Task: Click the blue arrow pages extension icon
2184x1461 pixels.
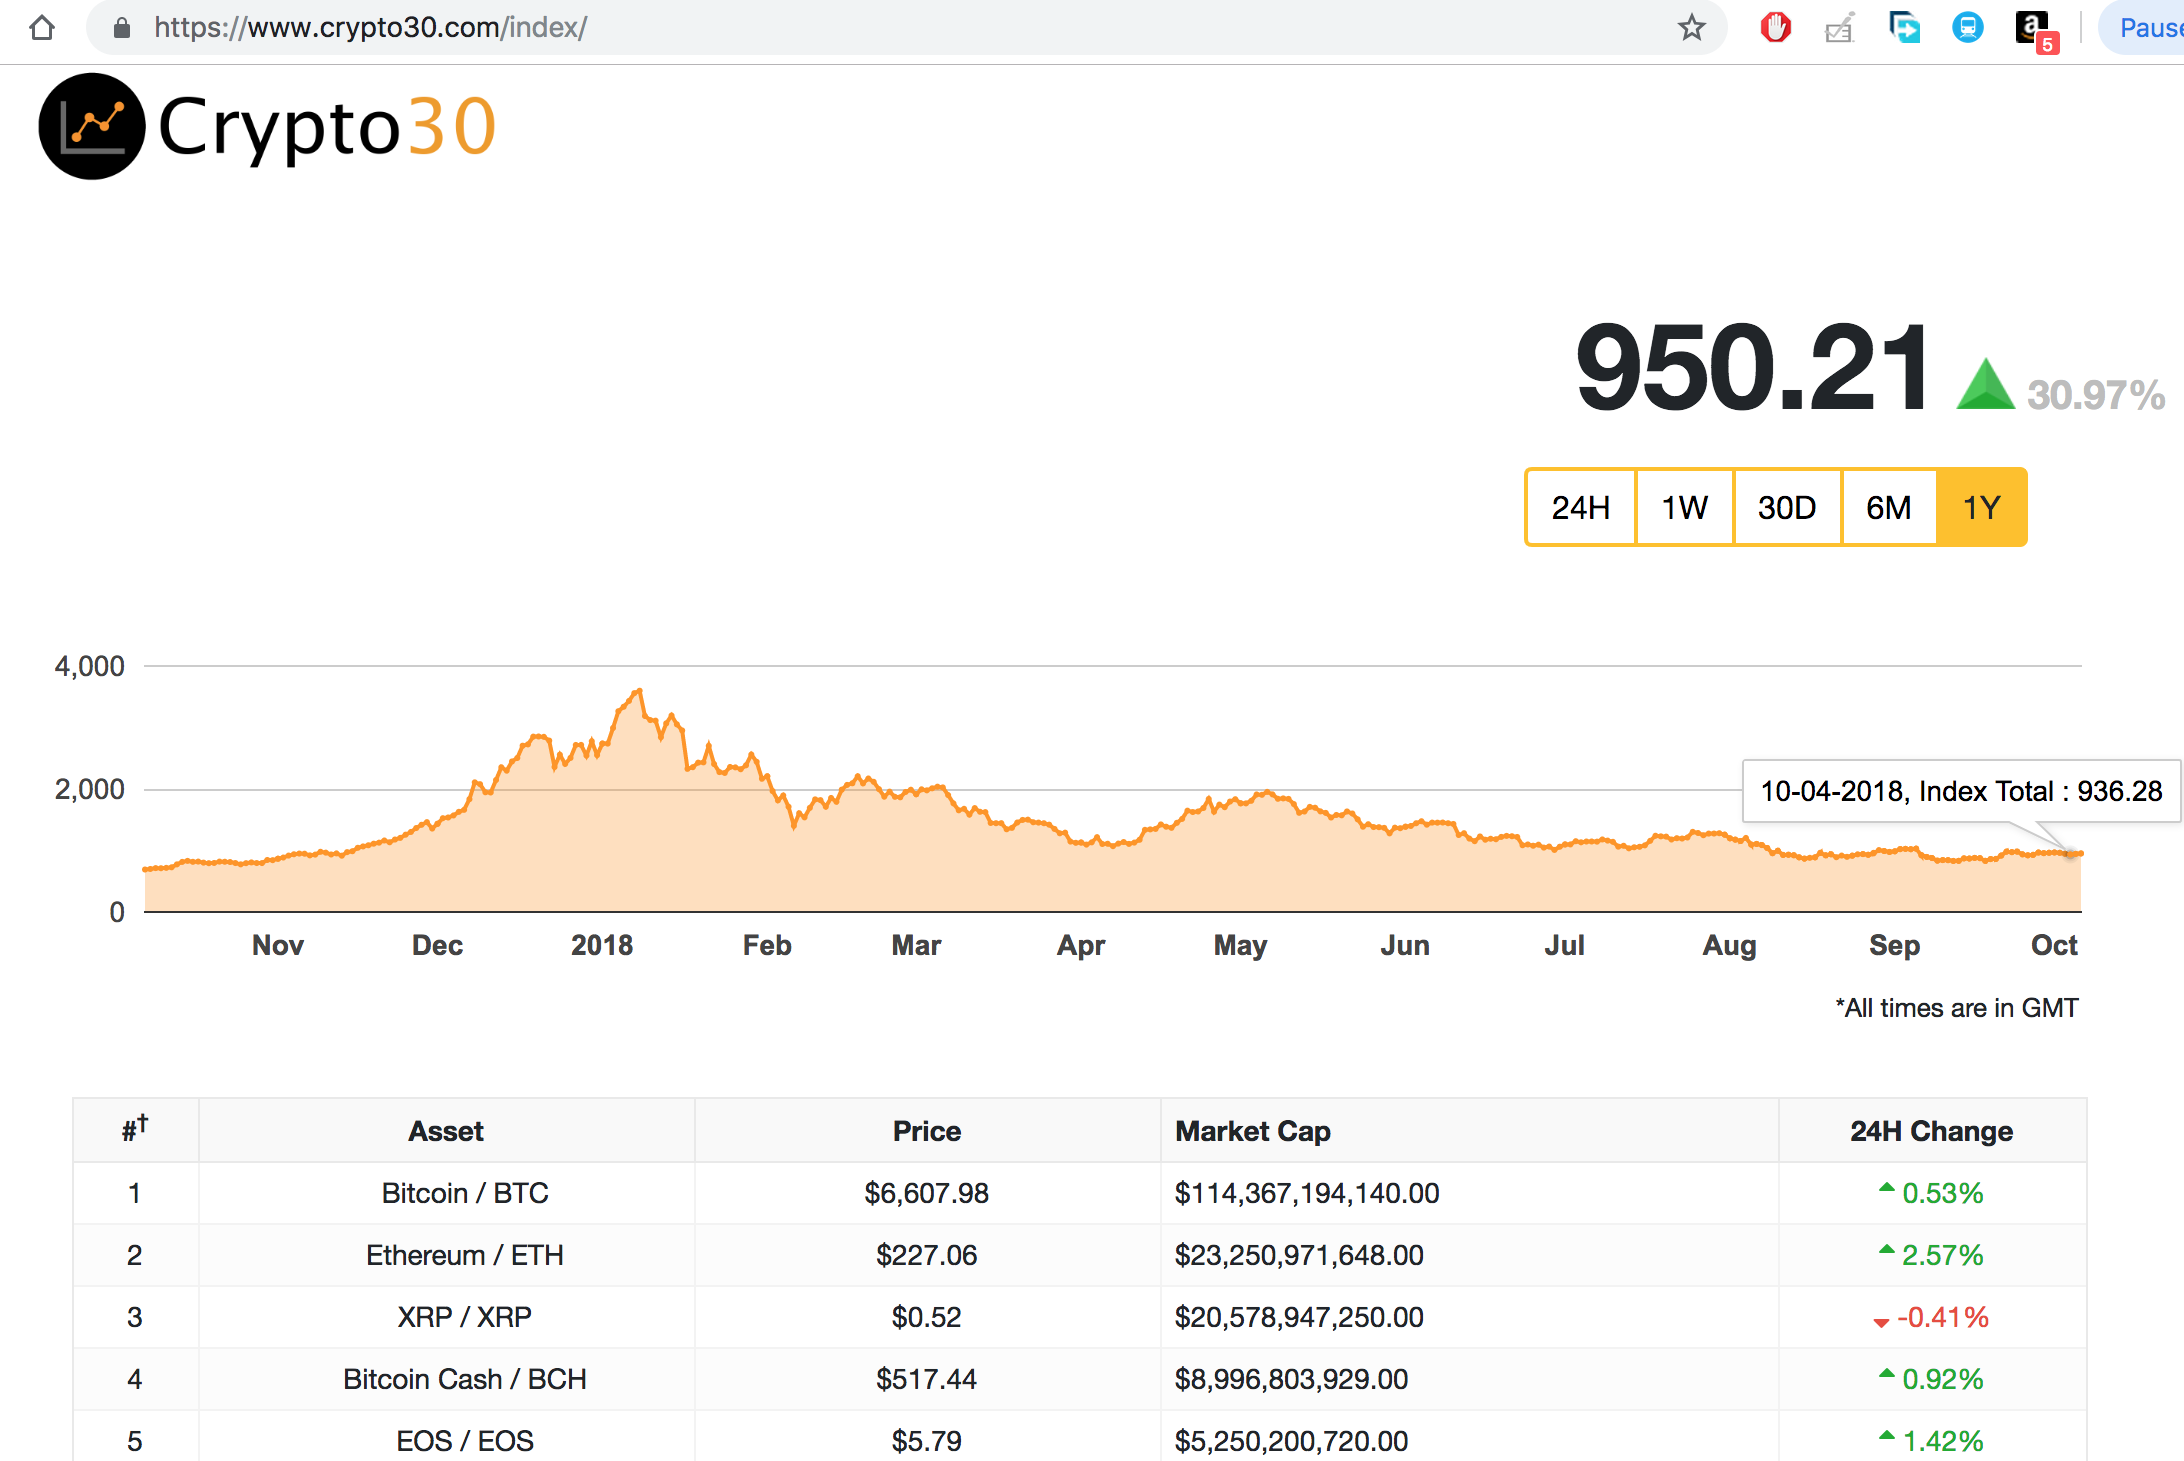Action: 1904,27
